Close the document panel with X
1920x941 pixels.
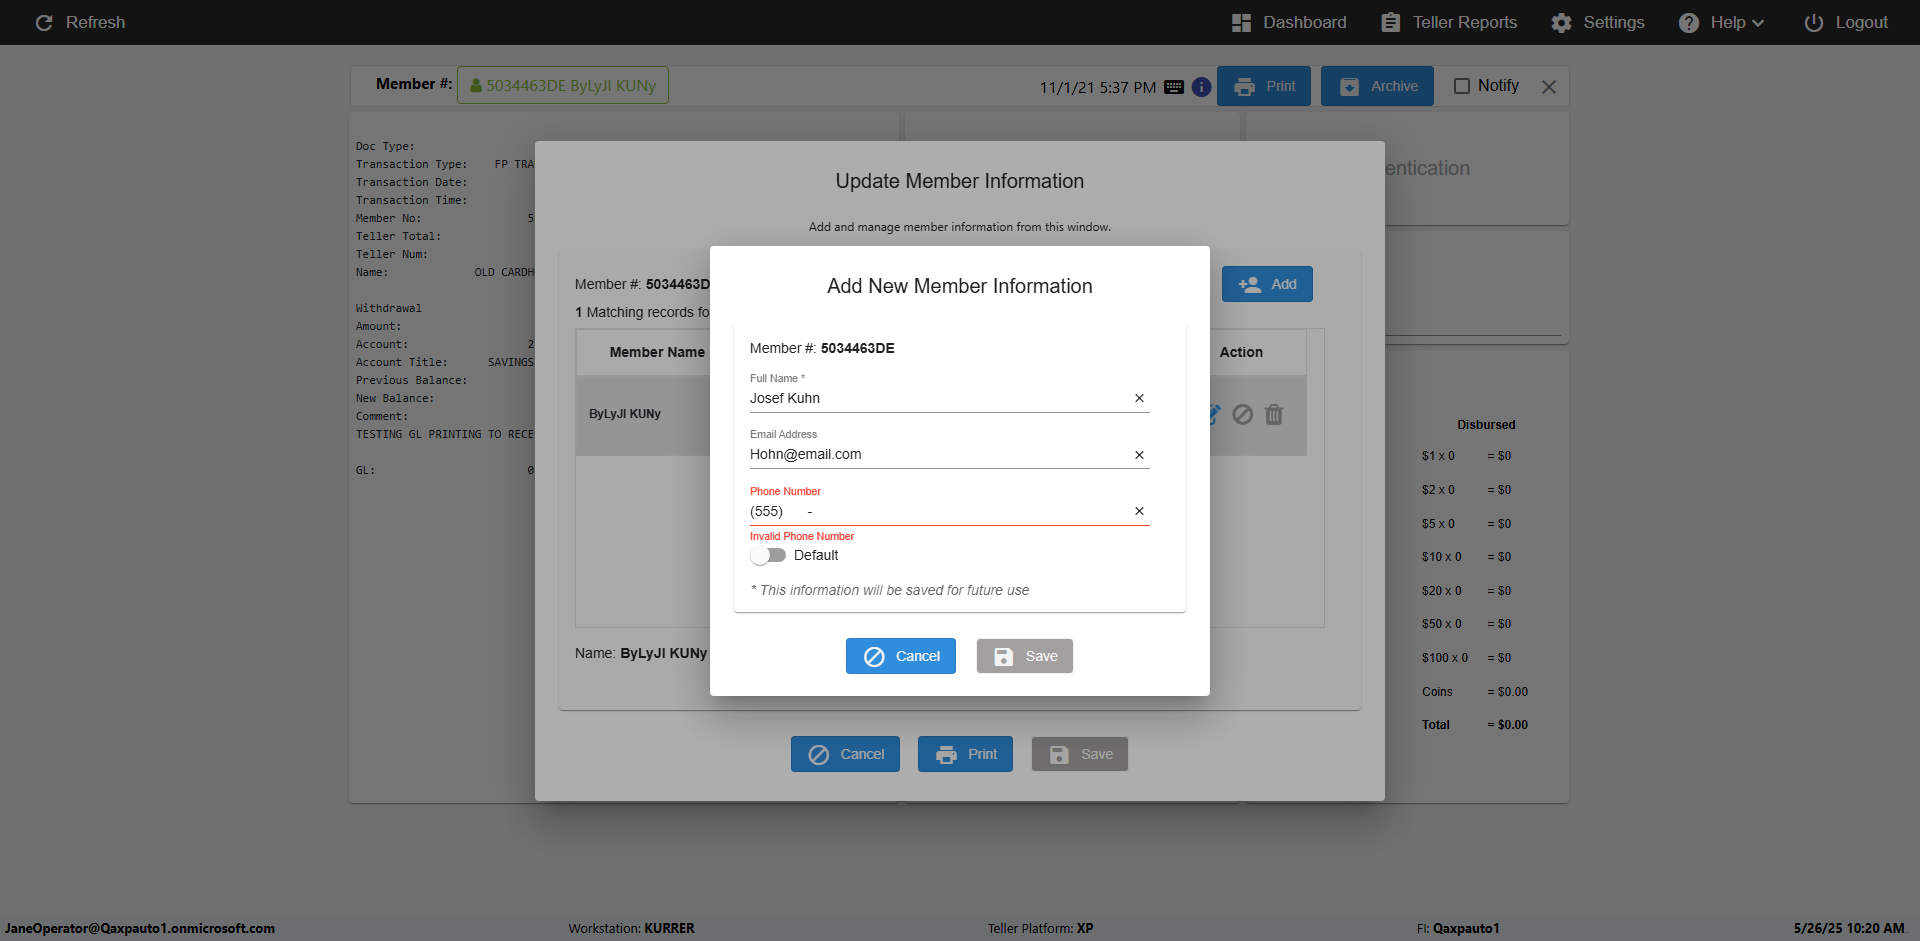click(1549, 87)
